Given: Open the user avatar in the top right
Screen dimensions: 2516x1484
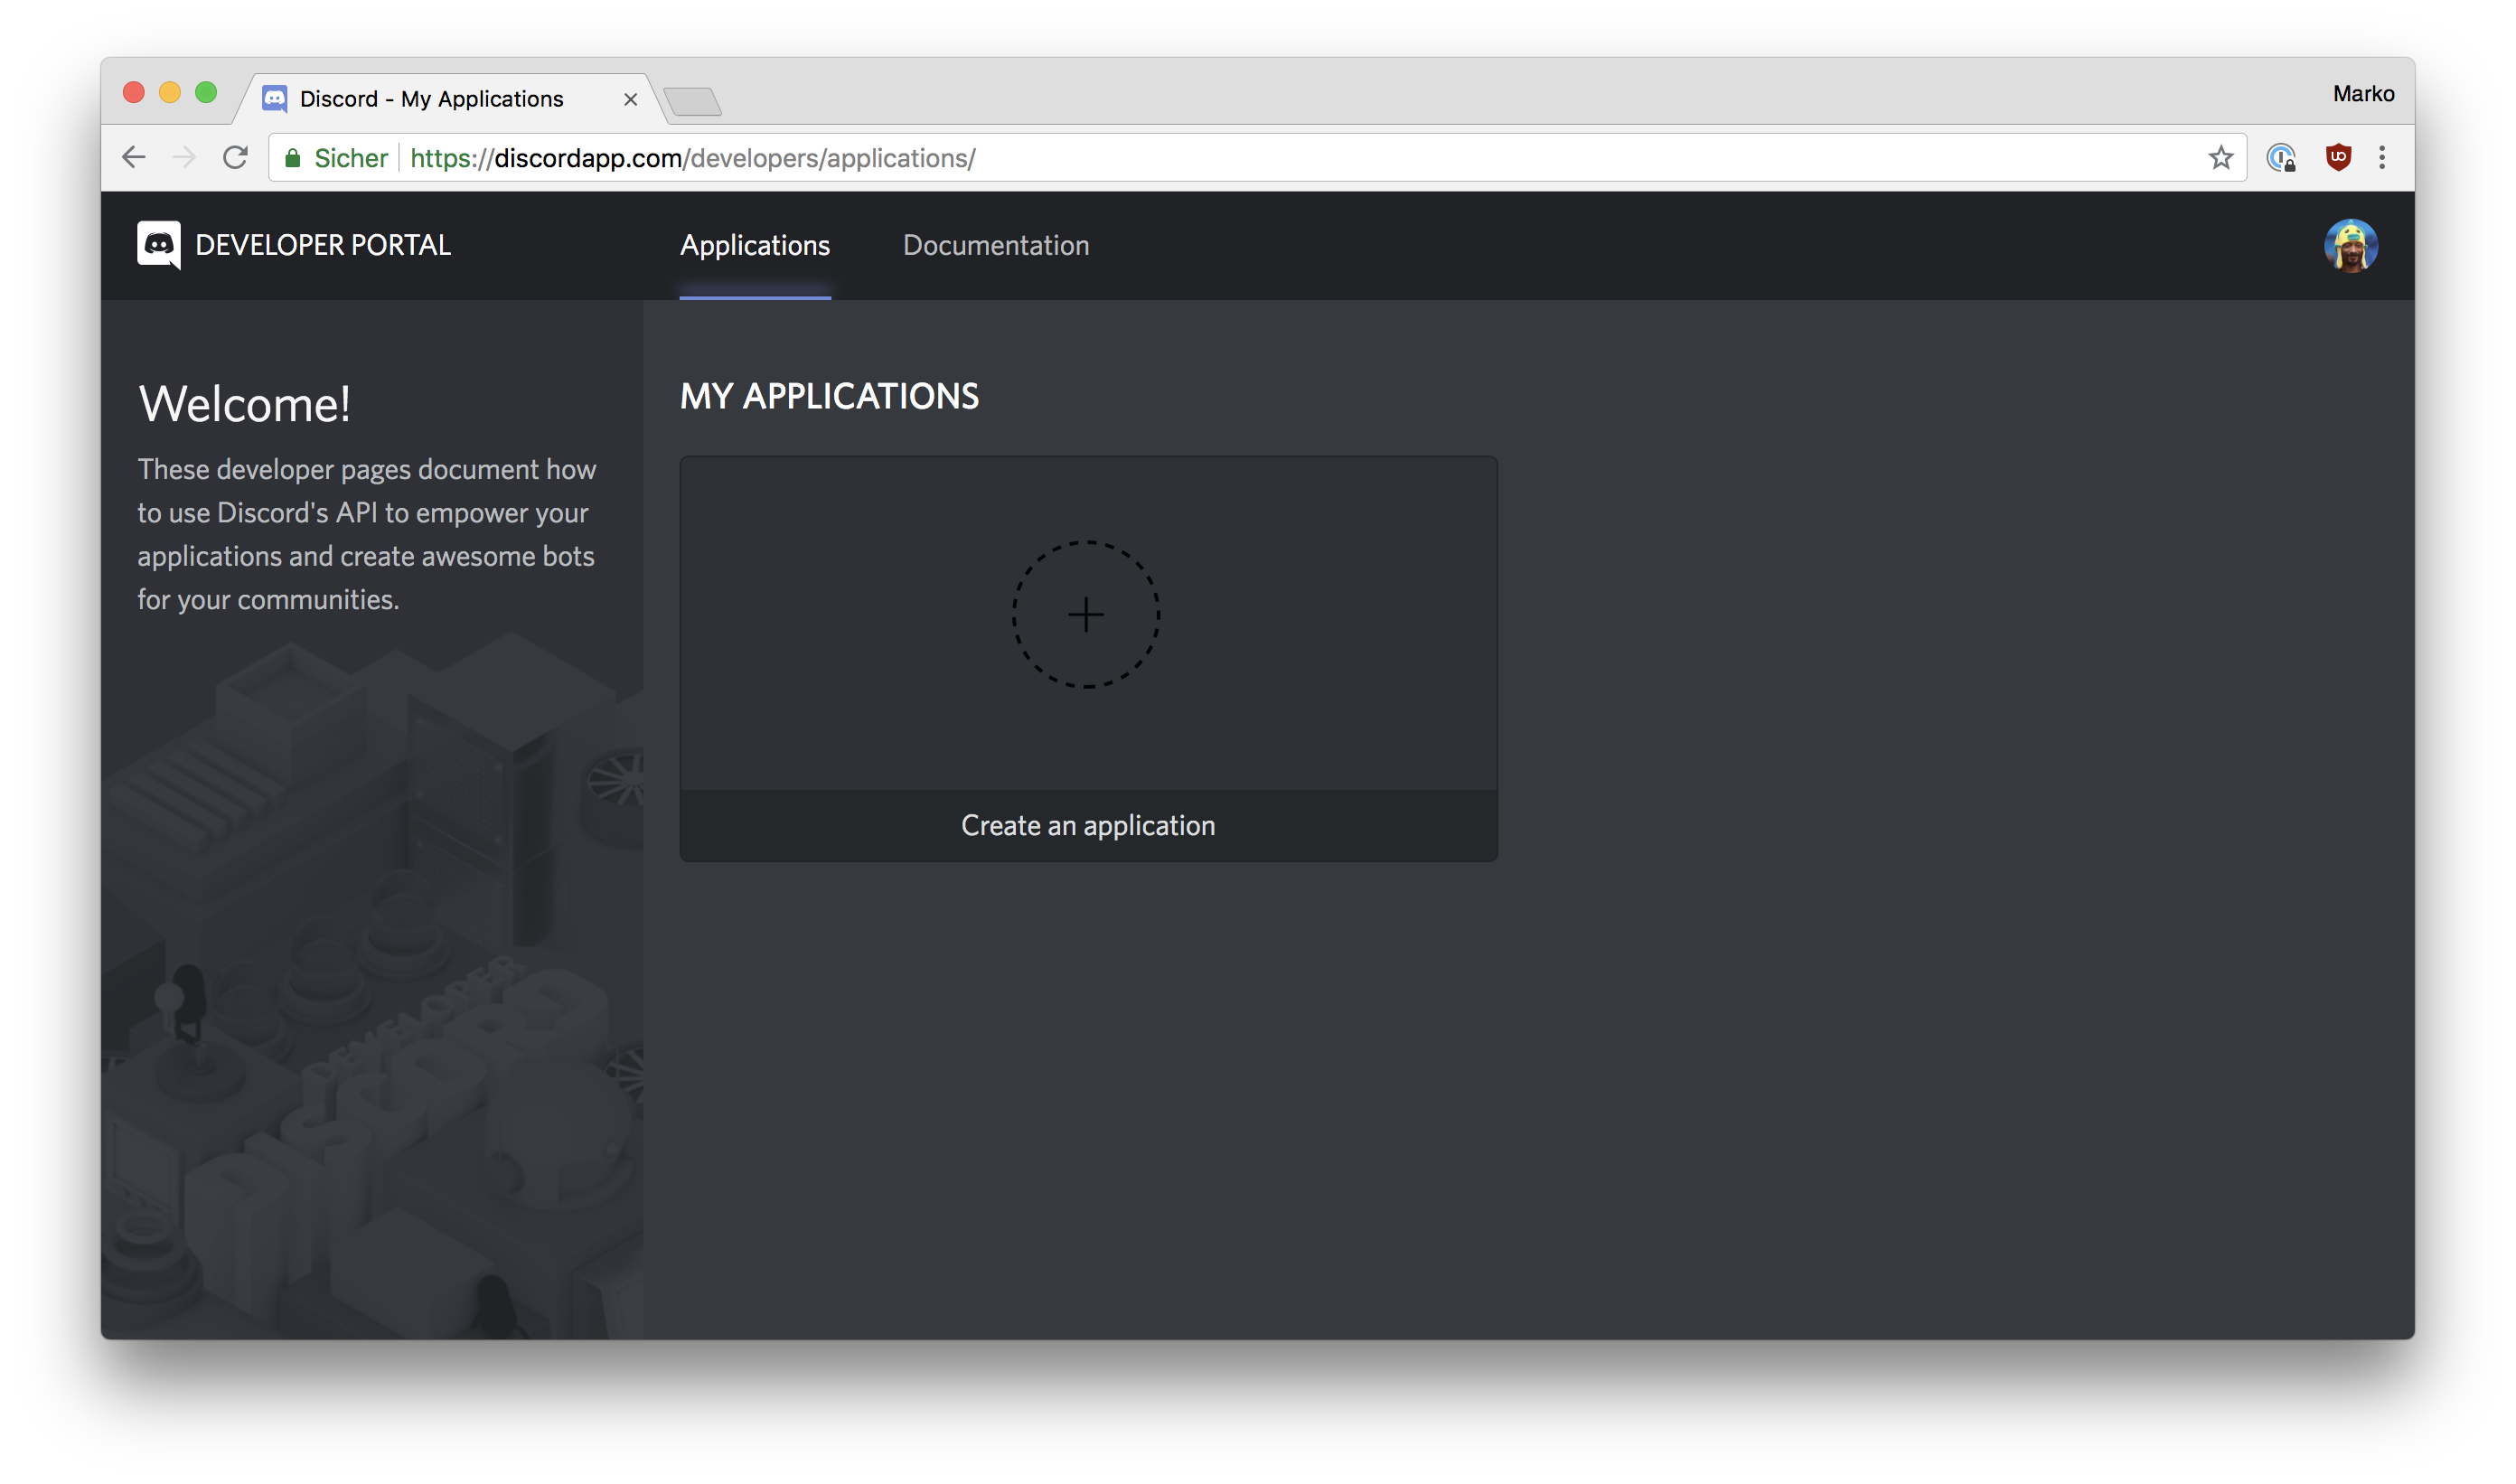Looking at the screenshot, I should tap(2349, 246).
